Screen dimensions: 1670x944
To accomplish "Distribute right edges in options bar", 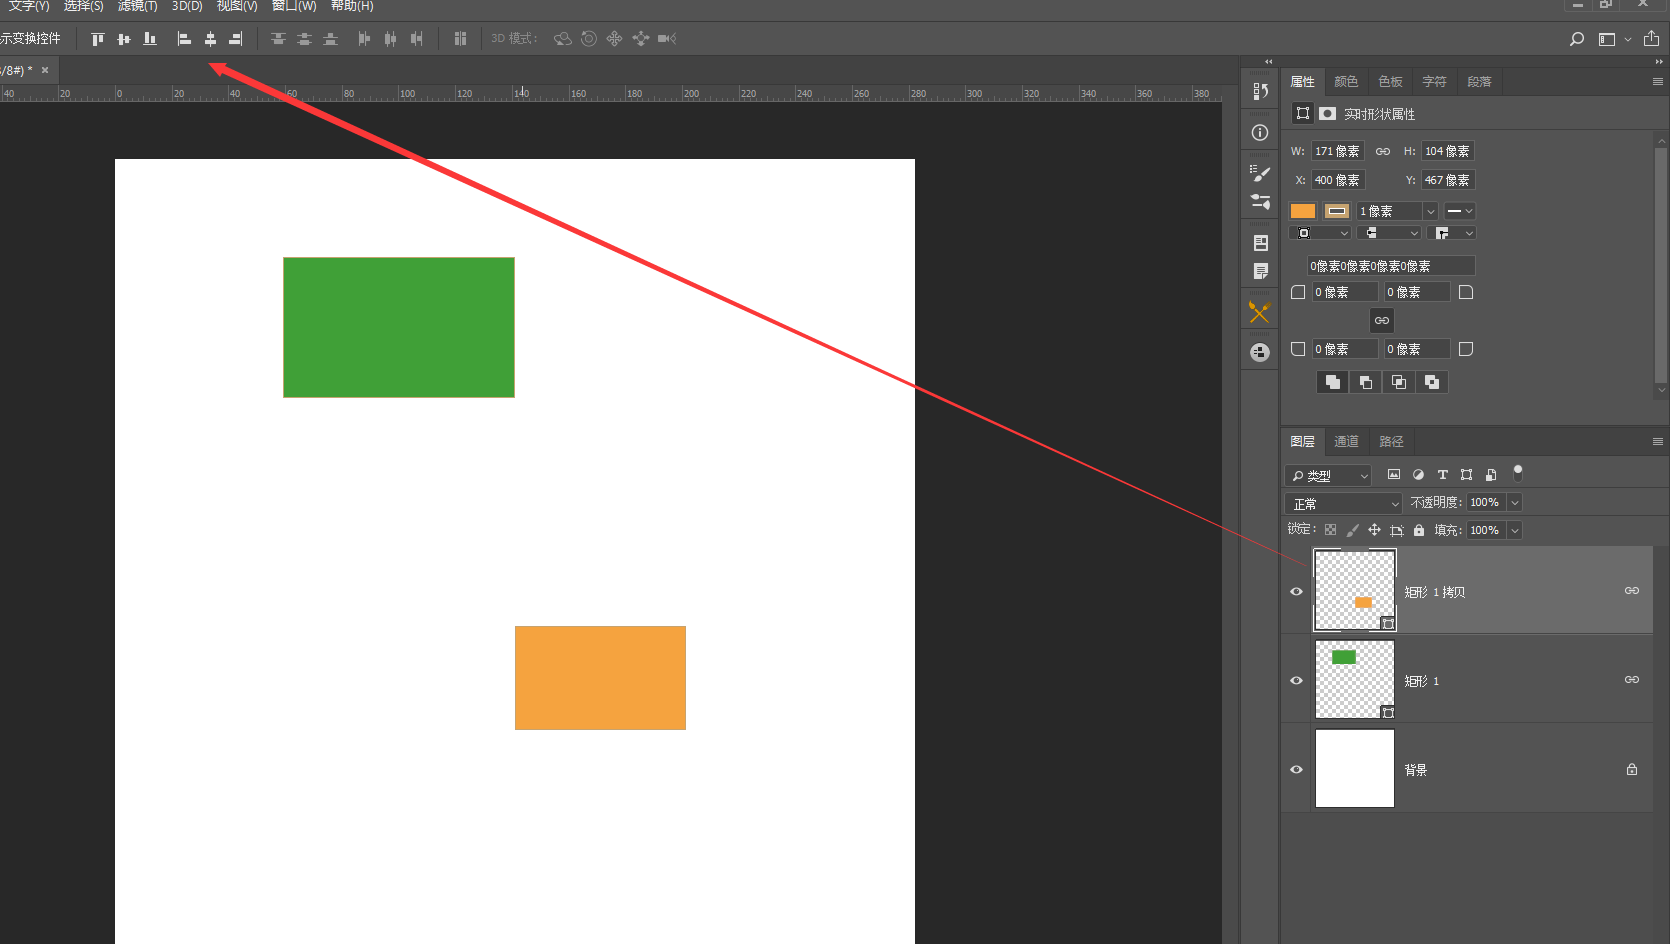I will click(416, 39).
